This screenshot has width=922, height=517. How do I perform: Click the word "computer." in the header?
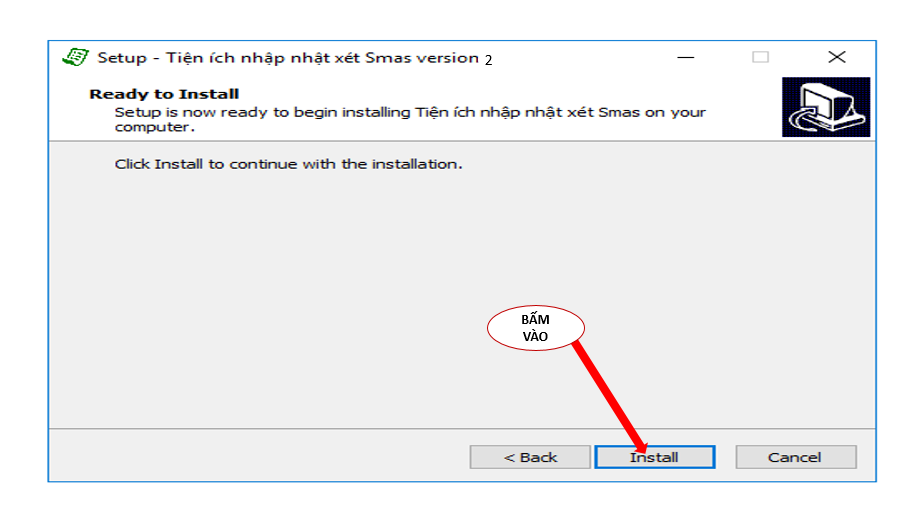[154, 127]
